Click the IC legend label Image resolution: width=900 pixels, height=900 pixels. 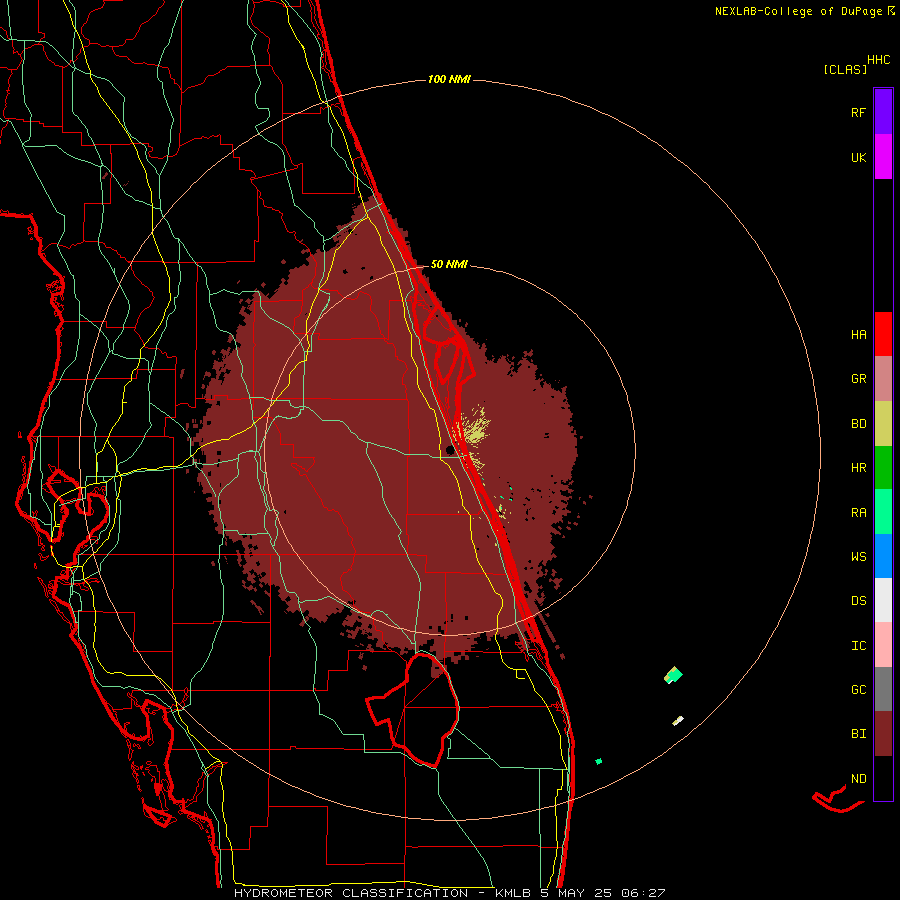858,646
